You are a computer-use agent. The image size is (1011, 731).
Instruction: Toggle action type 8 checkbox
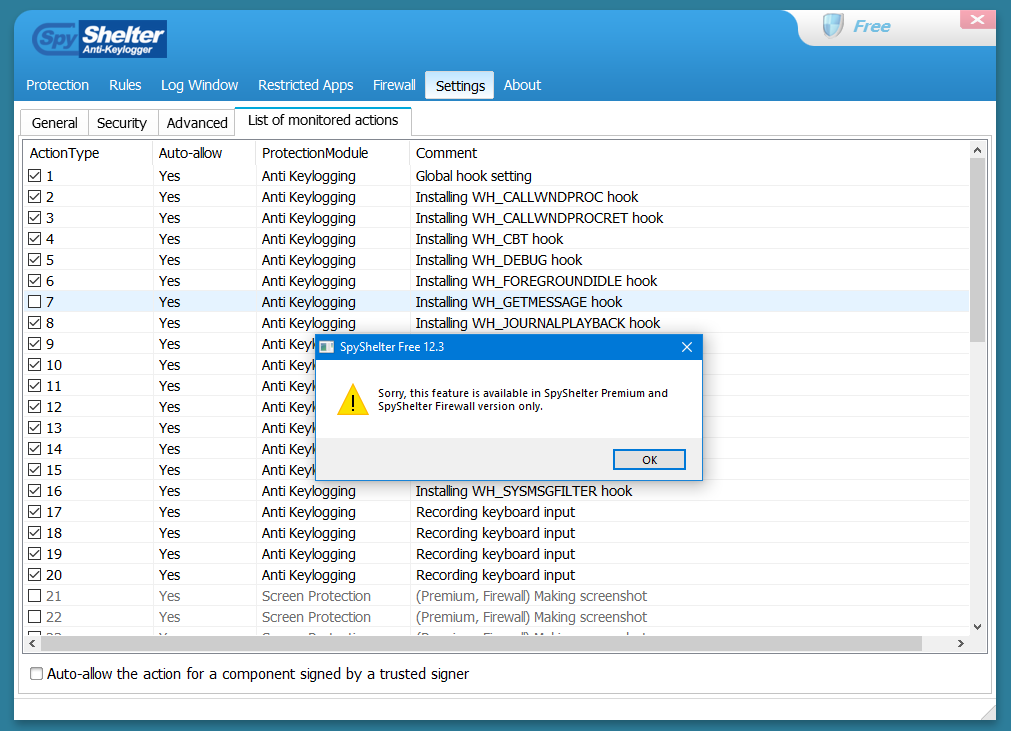(35, 323)
